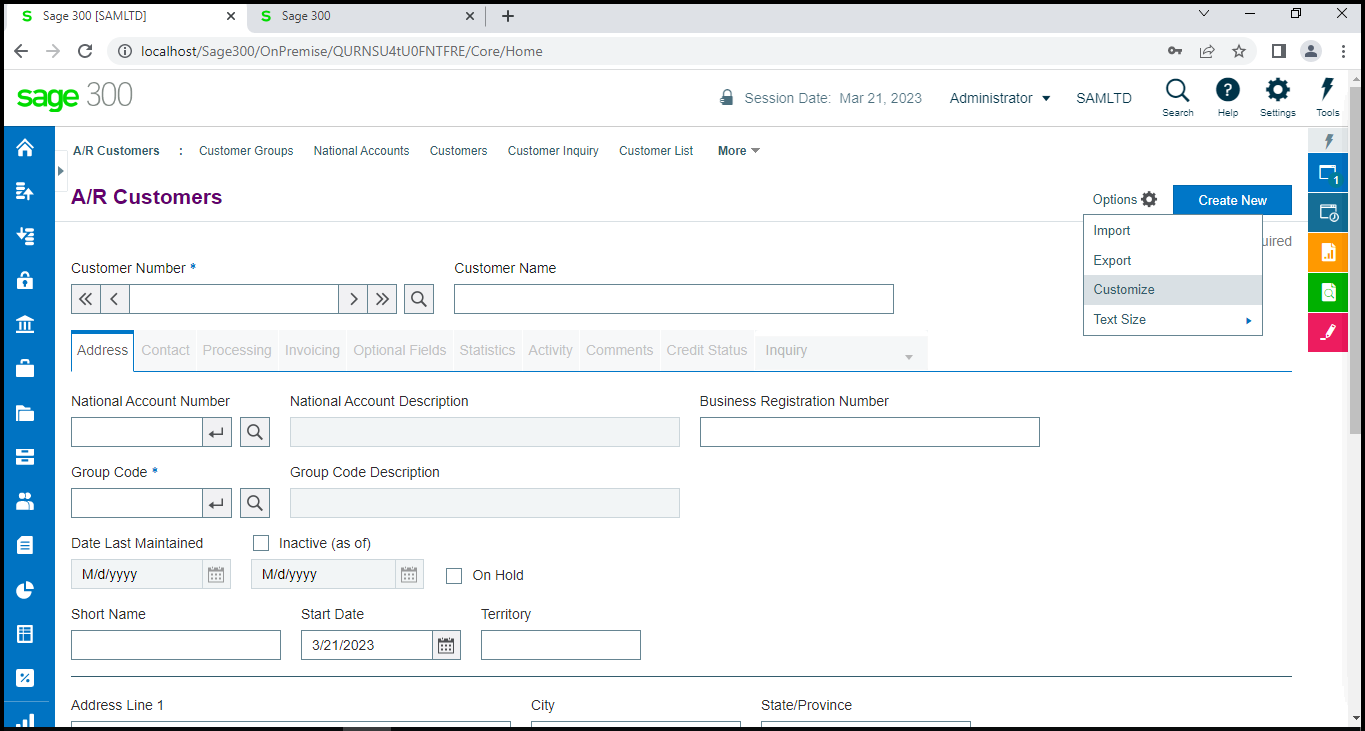Open the Tools lightning icon

[1327, 97]
